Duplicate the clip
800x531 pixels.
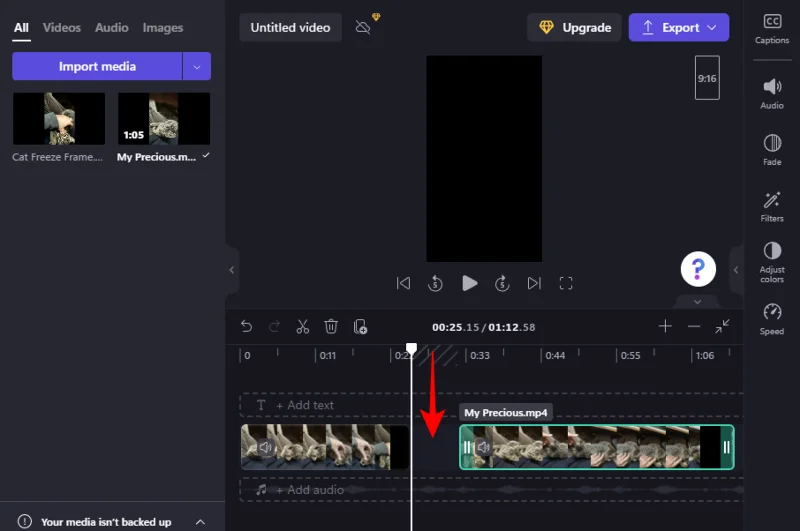(x=360, y=326)
